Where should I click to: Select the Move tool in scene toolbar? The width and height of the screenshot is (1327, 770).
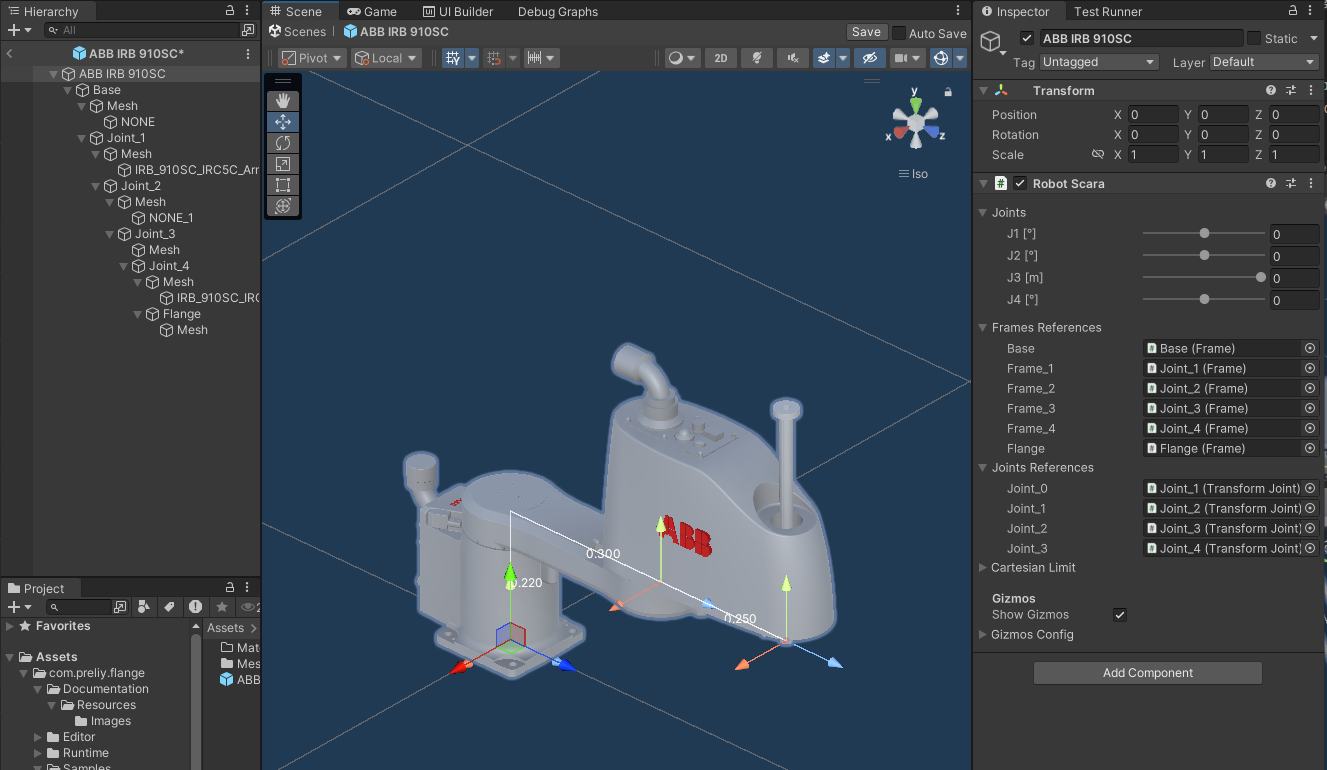[283, 122]
